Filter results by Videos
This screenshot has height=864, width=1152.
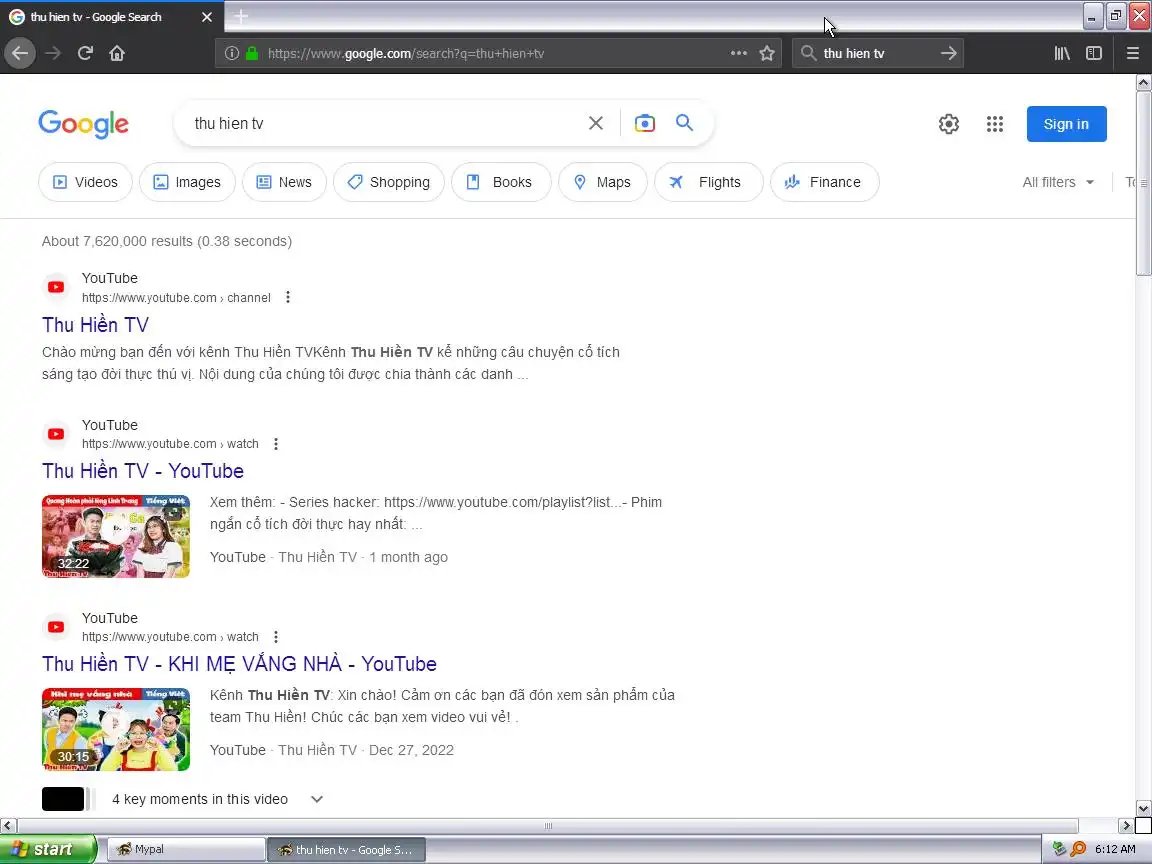[85, 182]
